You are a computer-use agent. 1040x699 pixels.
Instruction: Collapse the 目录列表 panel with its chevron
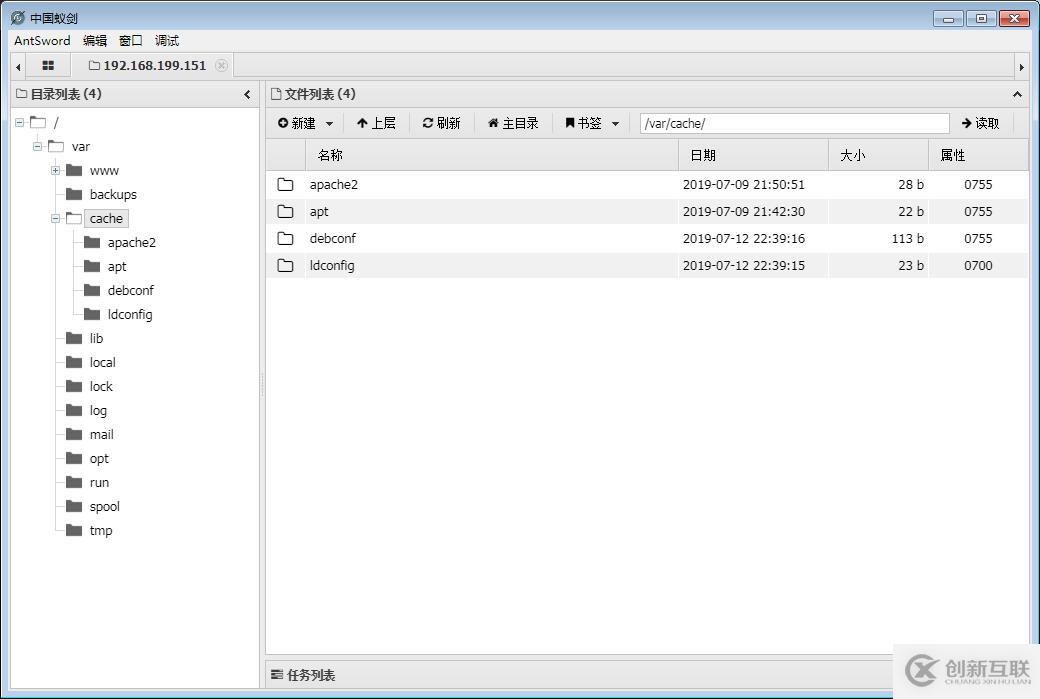coord(247,93)
